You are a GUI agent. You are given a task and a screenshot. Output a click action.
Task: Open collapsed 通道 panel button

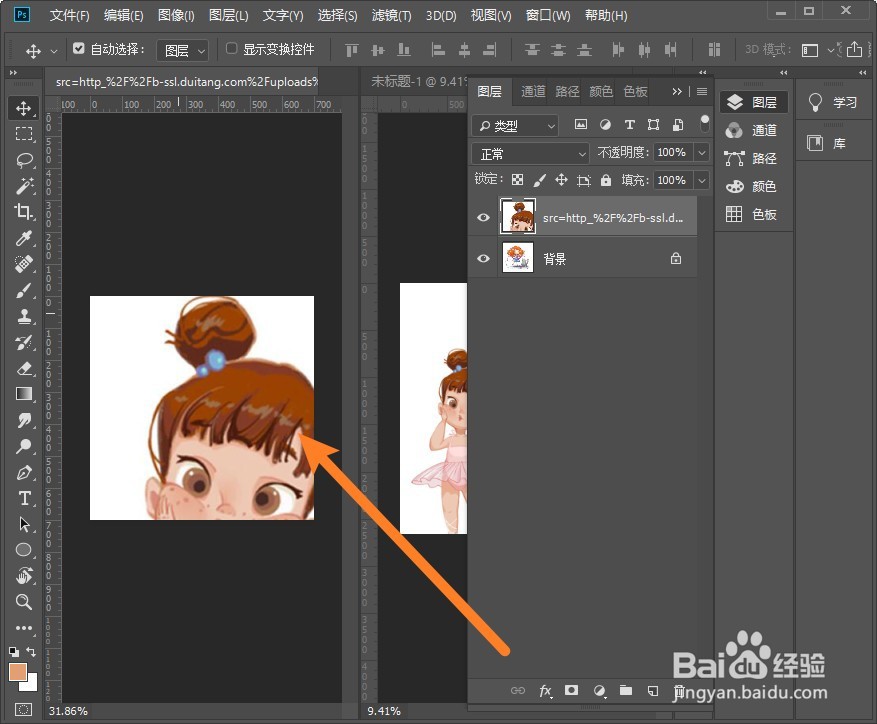[752, 130]
